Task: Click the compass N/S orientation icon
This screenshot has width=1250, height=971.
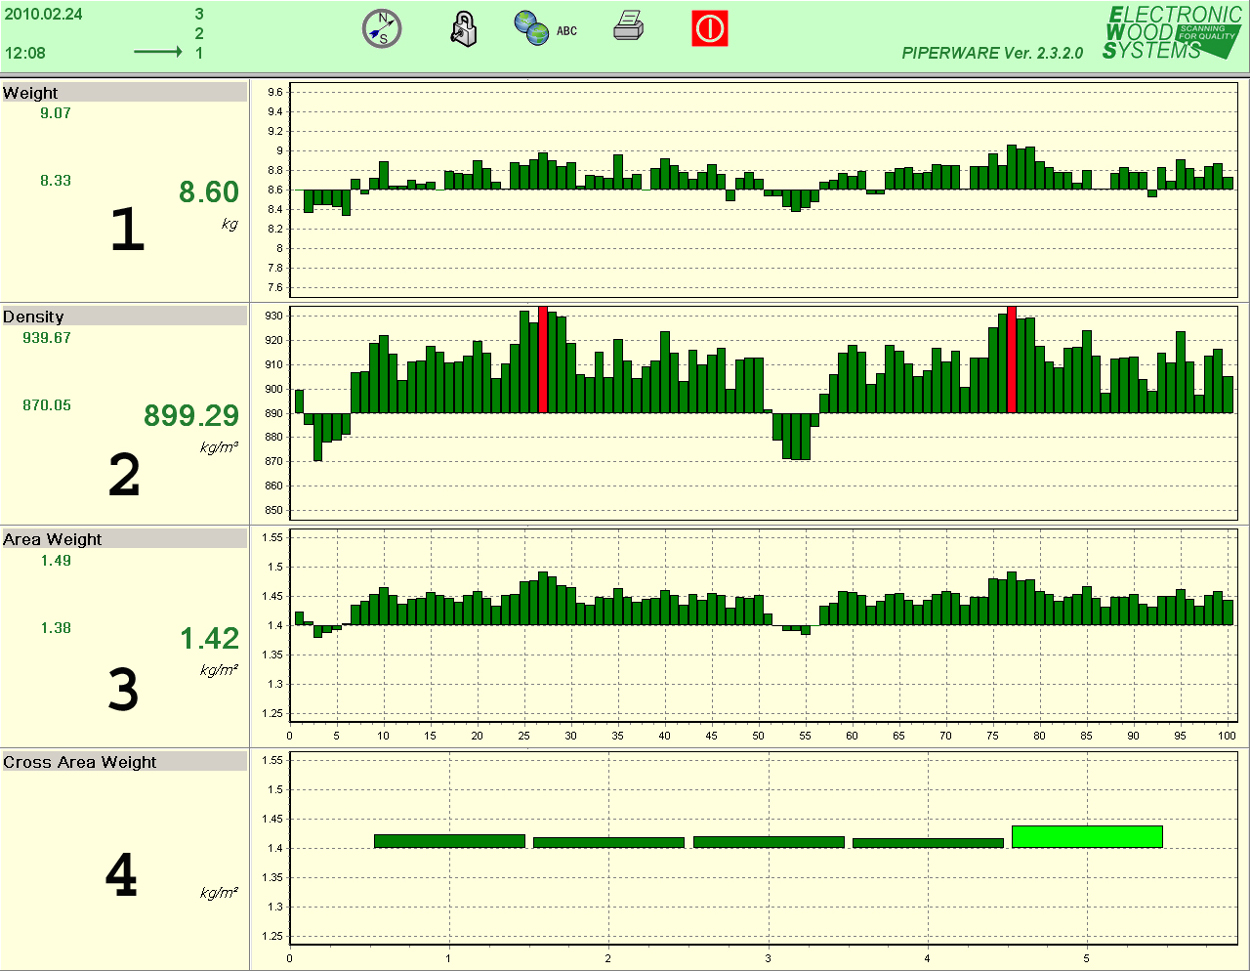Action: pyautogui.click(x=381, y=29)
